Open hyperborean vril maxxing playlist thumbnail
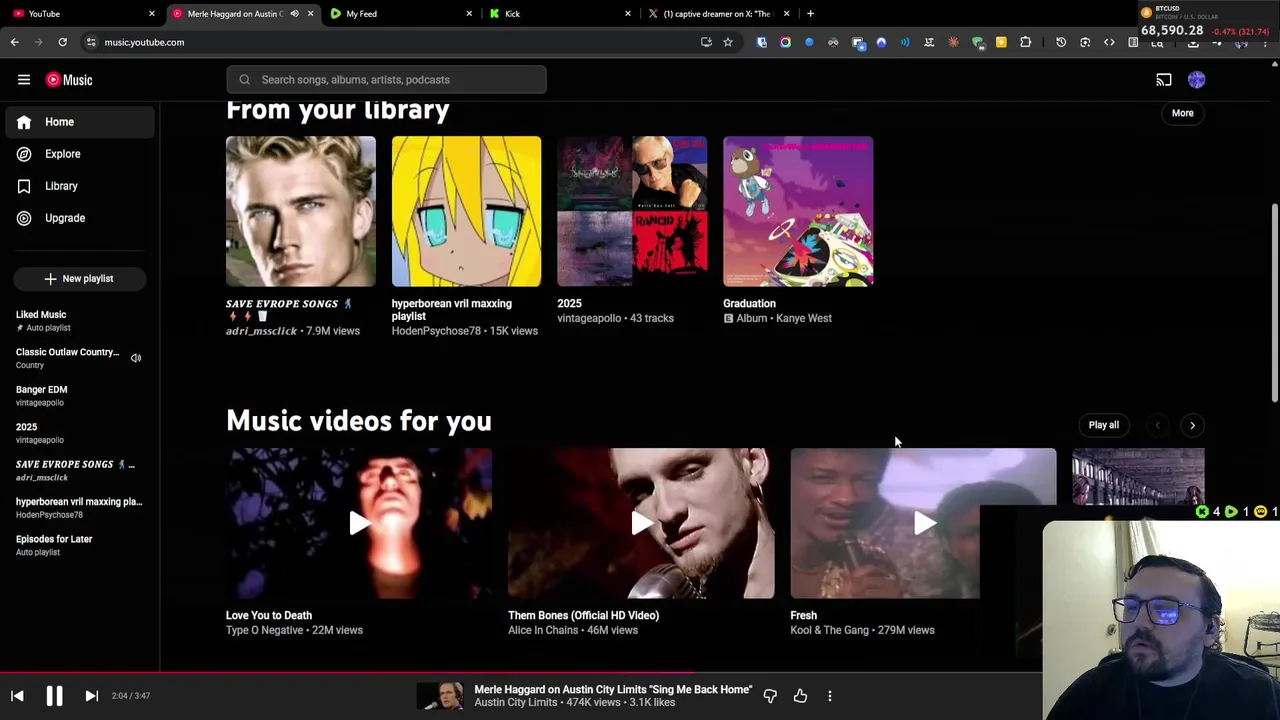The image size is (1280, 720). click(x=467, y=212)
